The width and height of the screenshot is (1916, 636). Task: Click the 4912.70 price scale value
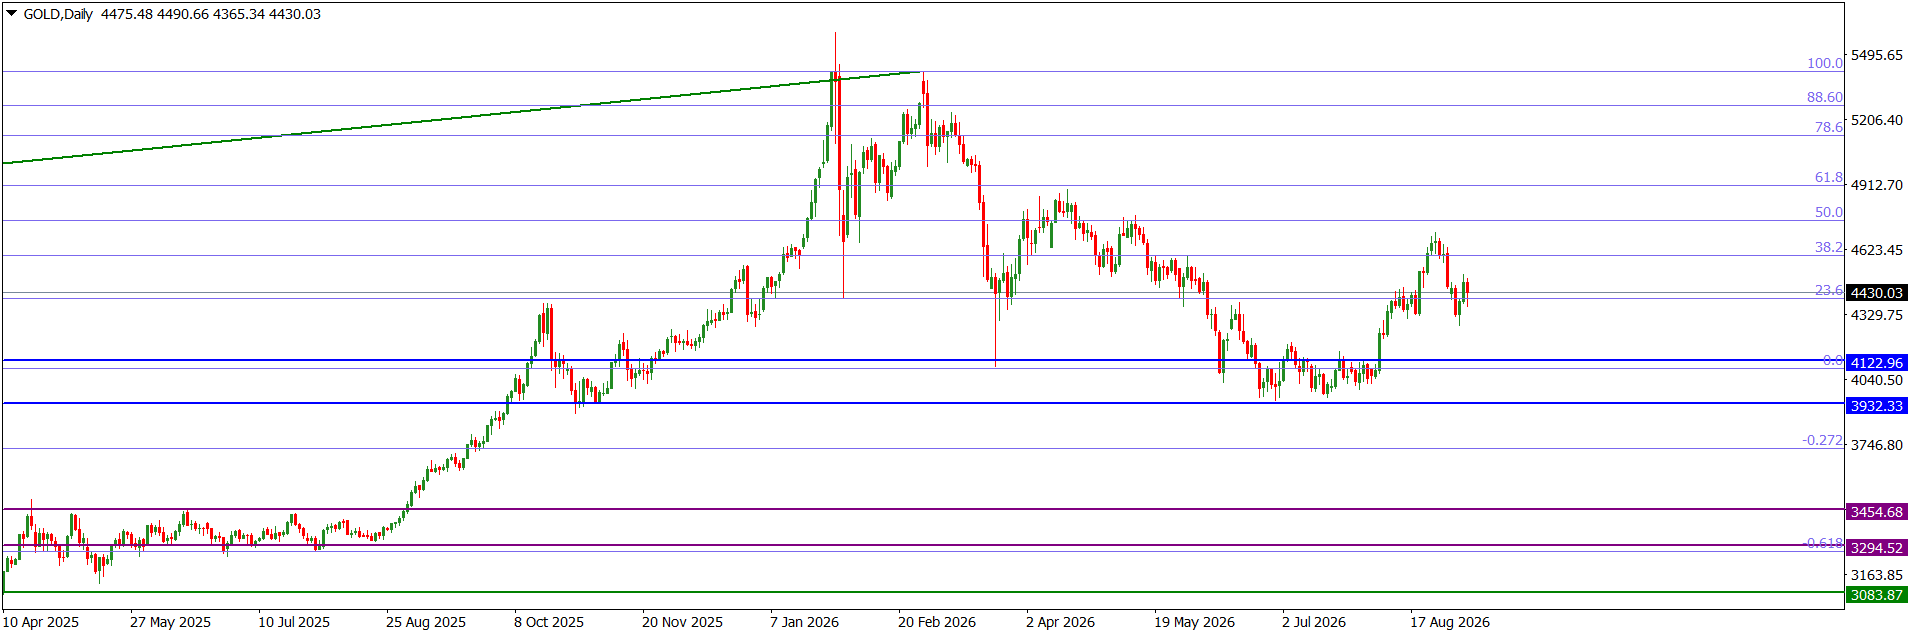(x=1877, y=185)
